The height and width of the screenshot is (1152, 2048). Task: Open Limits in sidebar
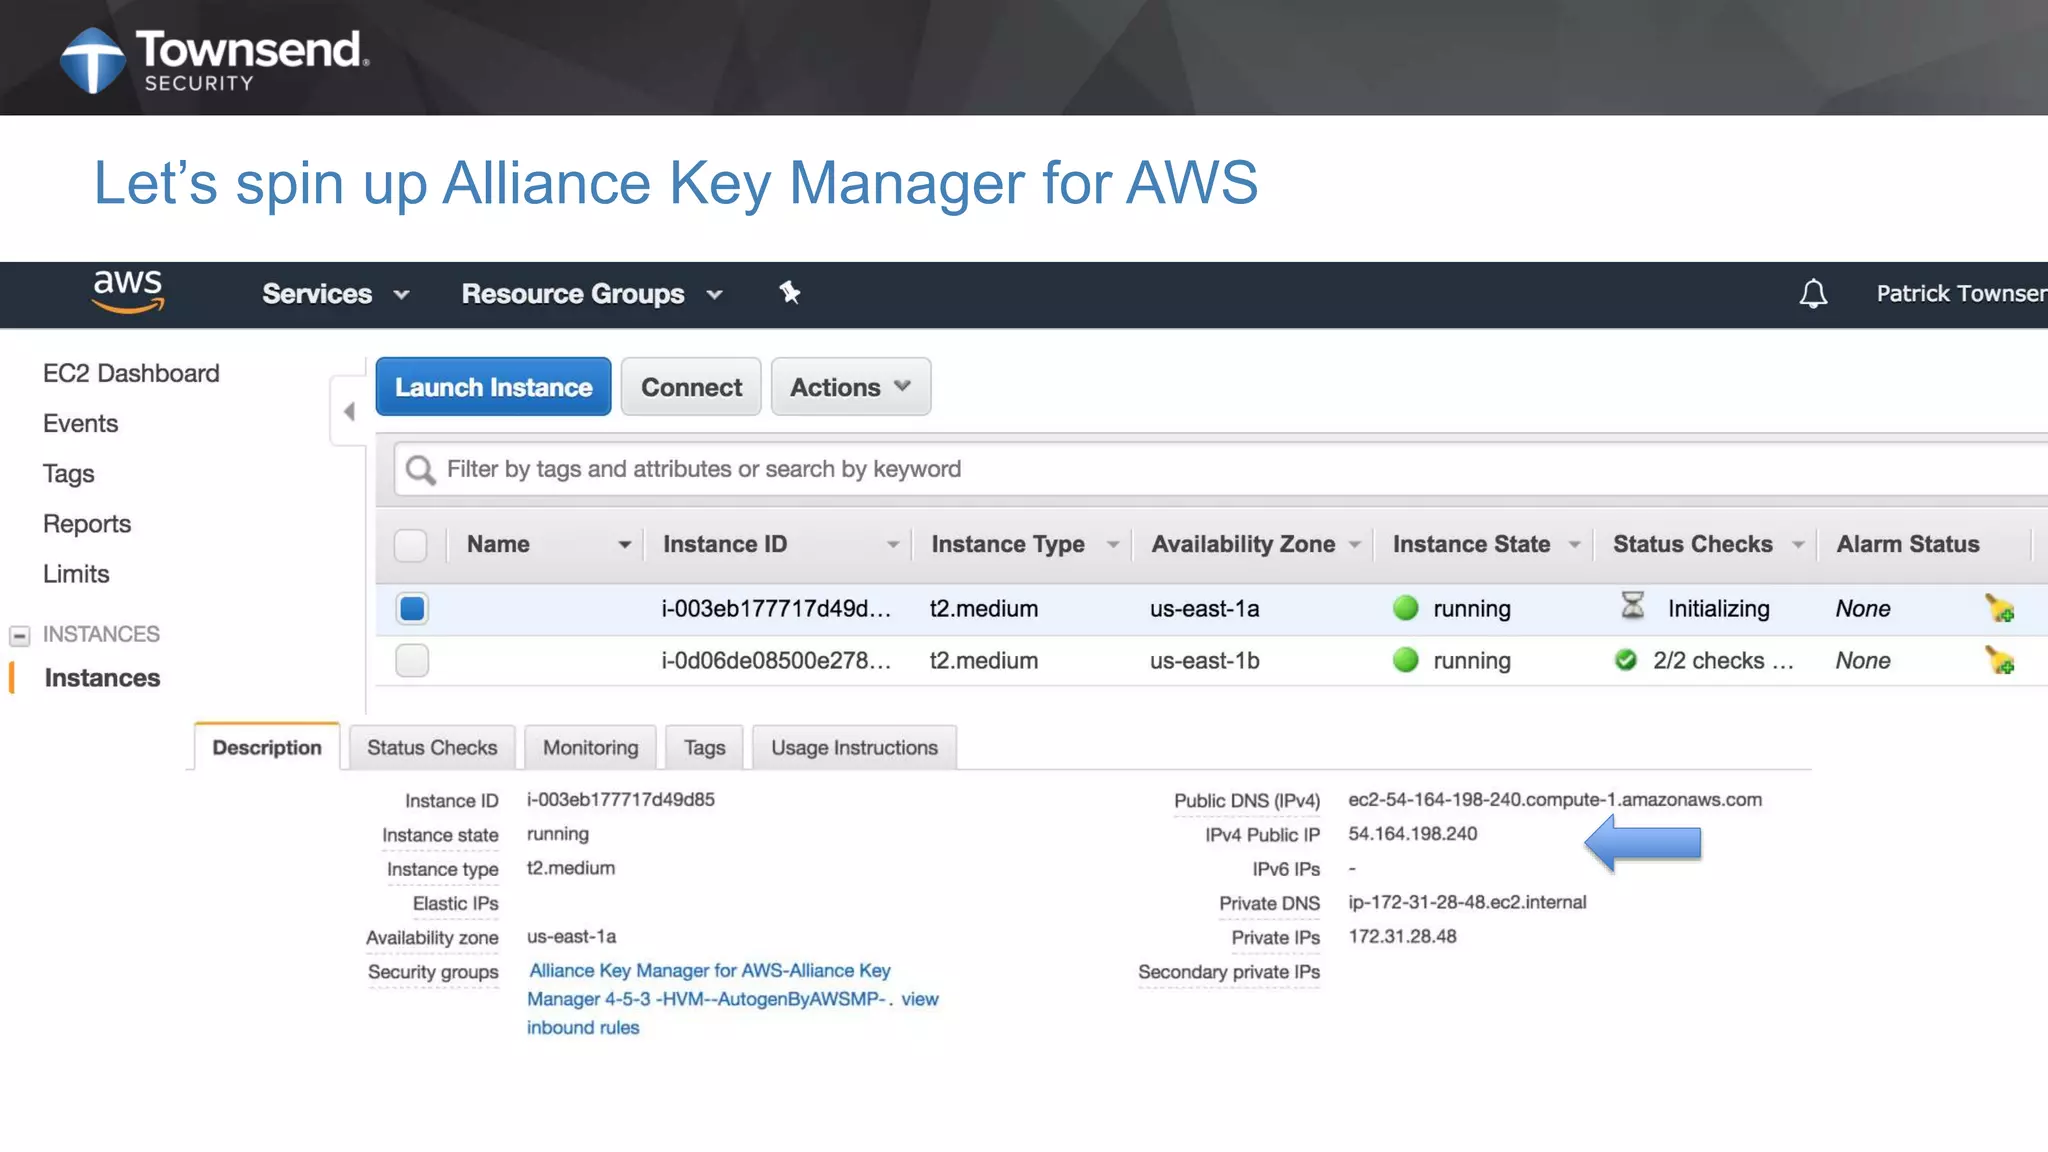click(x=76, y=573)
